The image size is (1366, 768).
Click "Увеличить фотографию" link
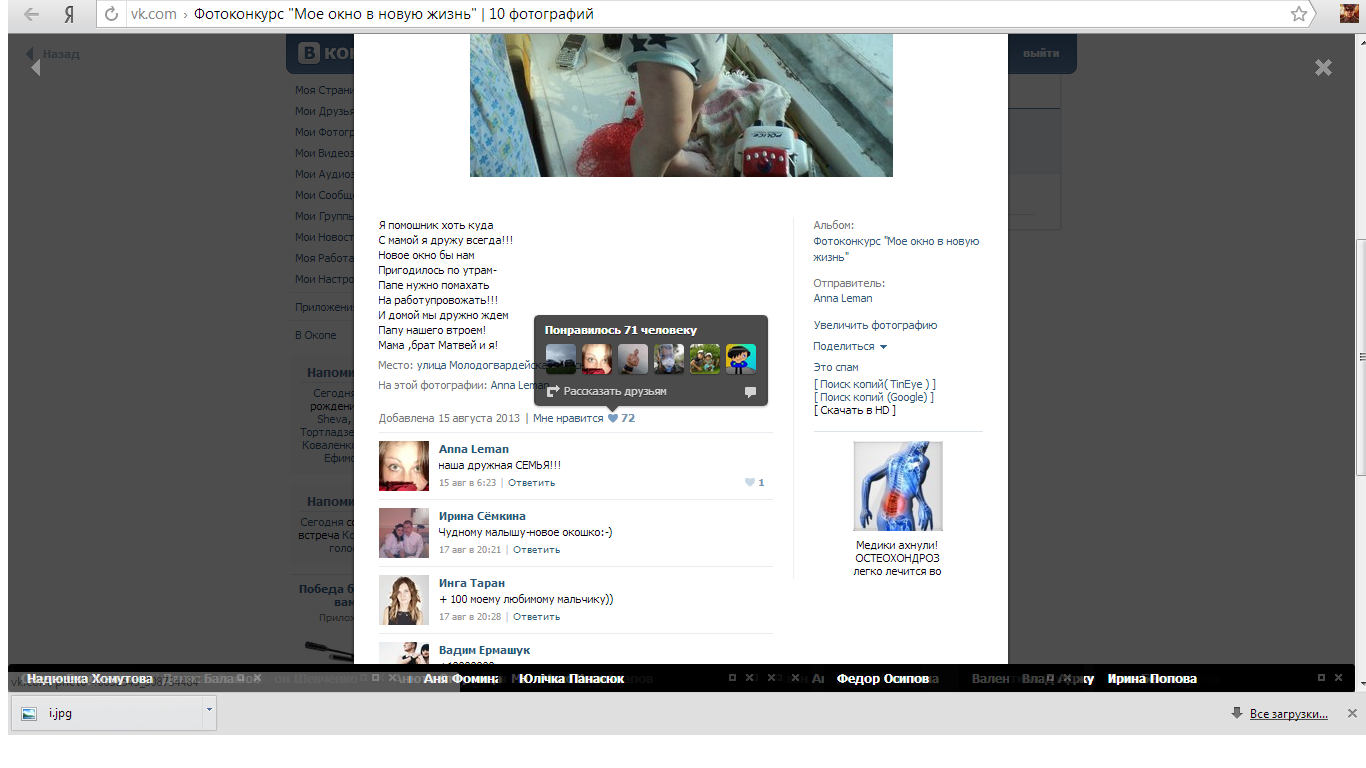pos(875,325)
